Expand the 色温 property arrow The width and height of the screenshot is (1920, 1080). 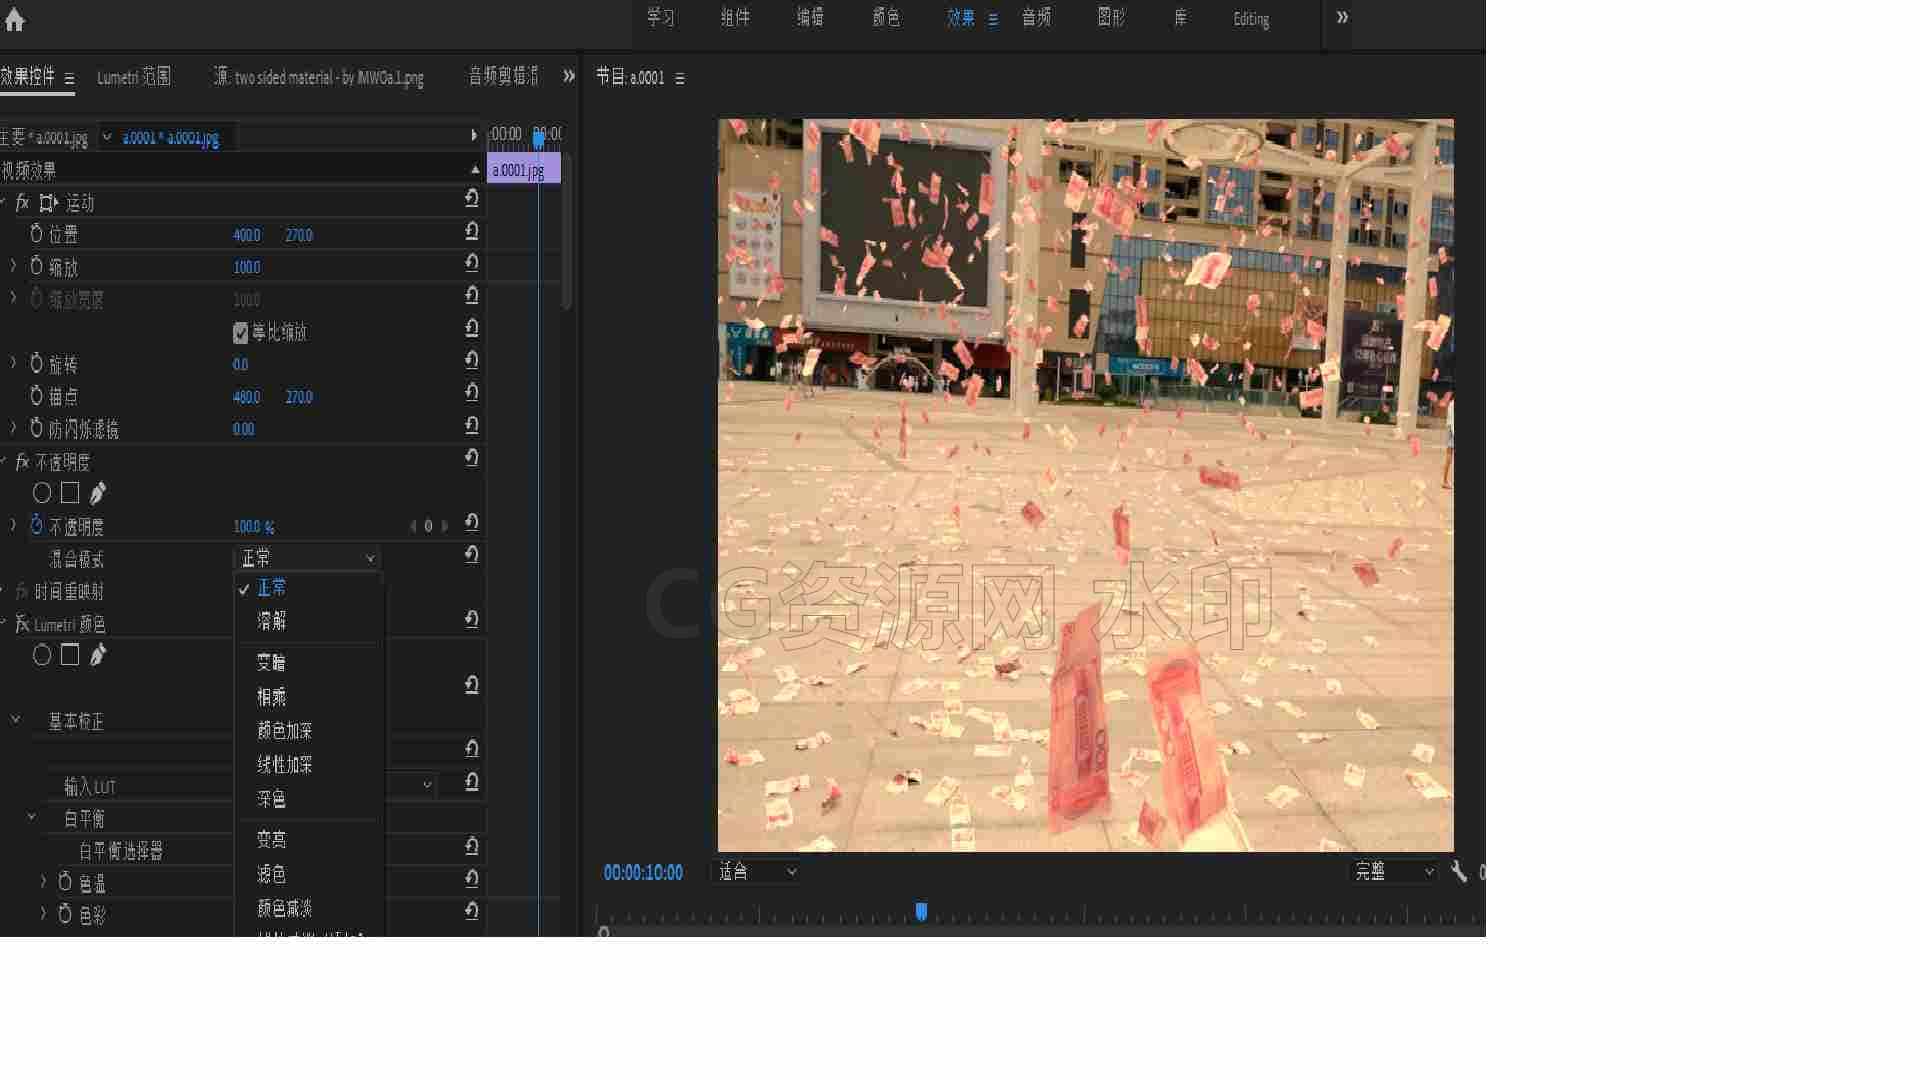pos(43,882)
